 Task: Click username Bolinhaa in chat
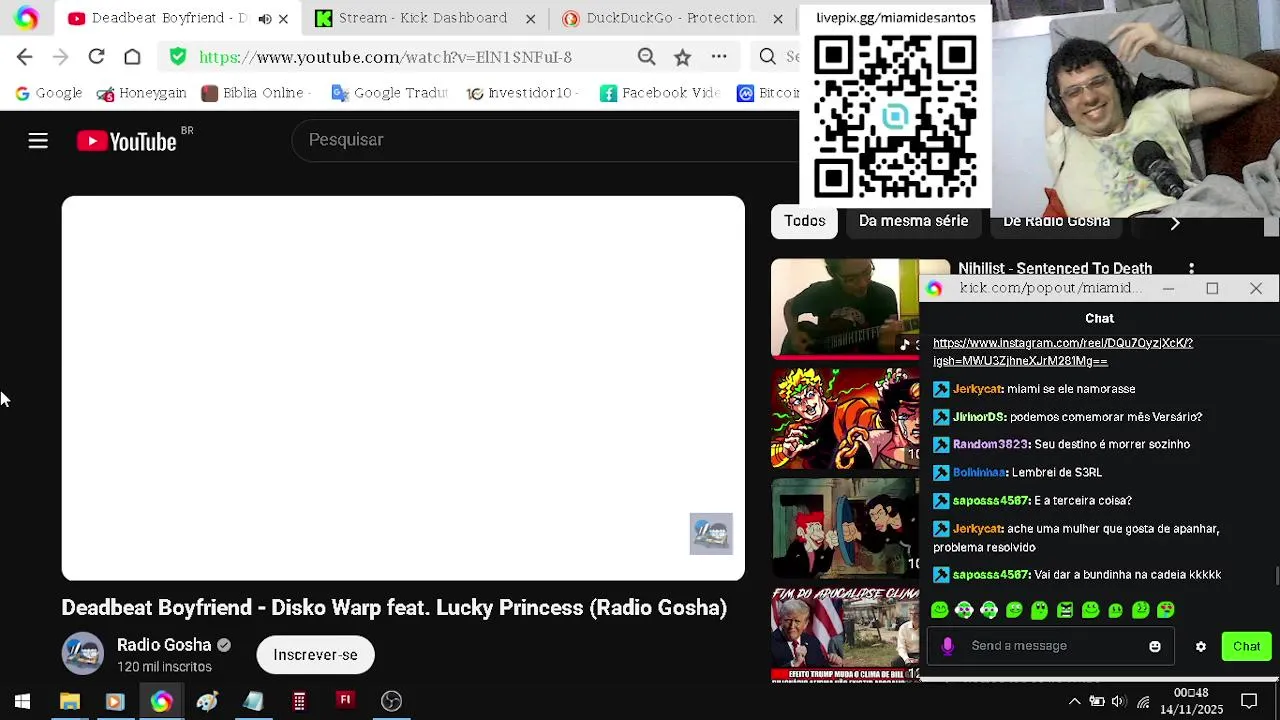[978, 472]
